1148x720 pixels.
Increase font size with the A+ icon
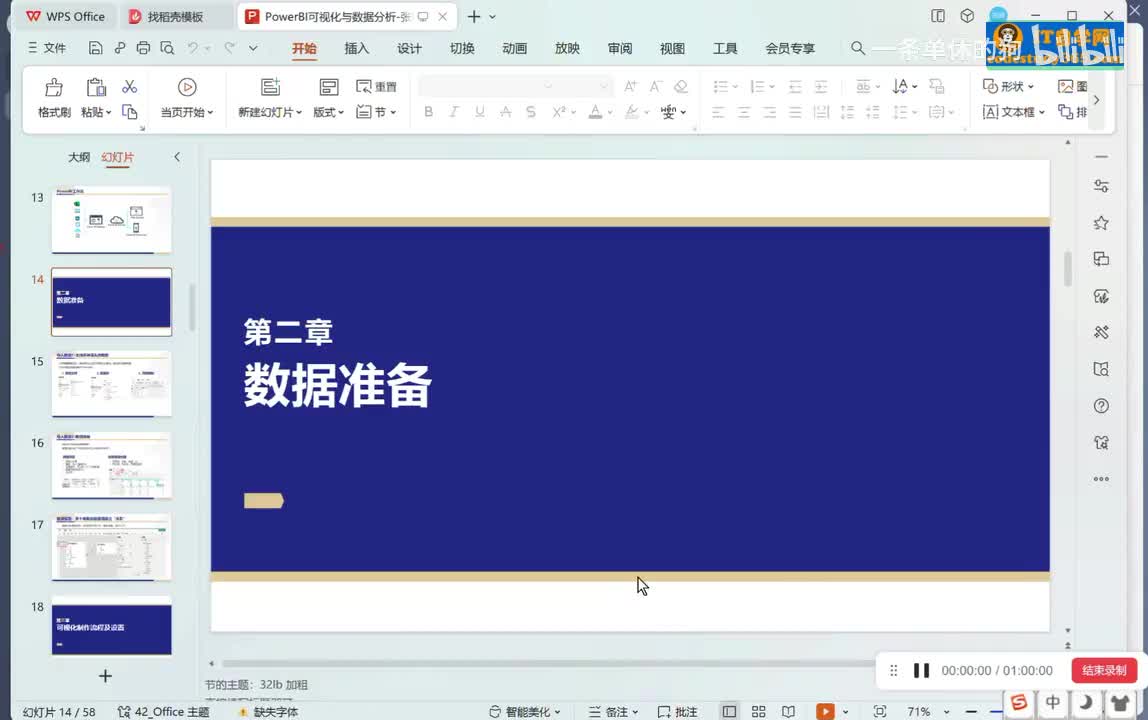click(x=630, y=86)
